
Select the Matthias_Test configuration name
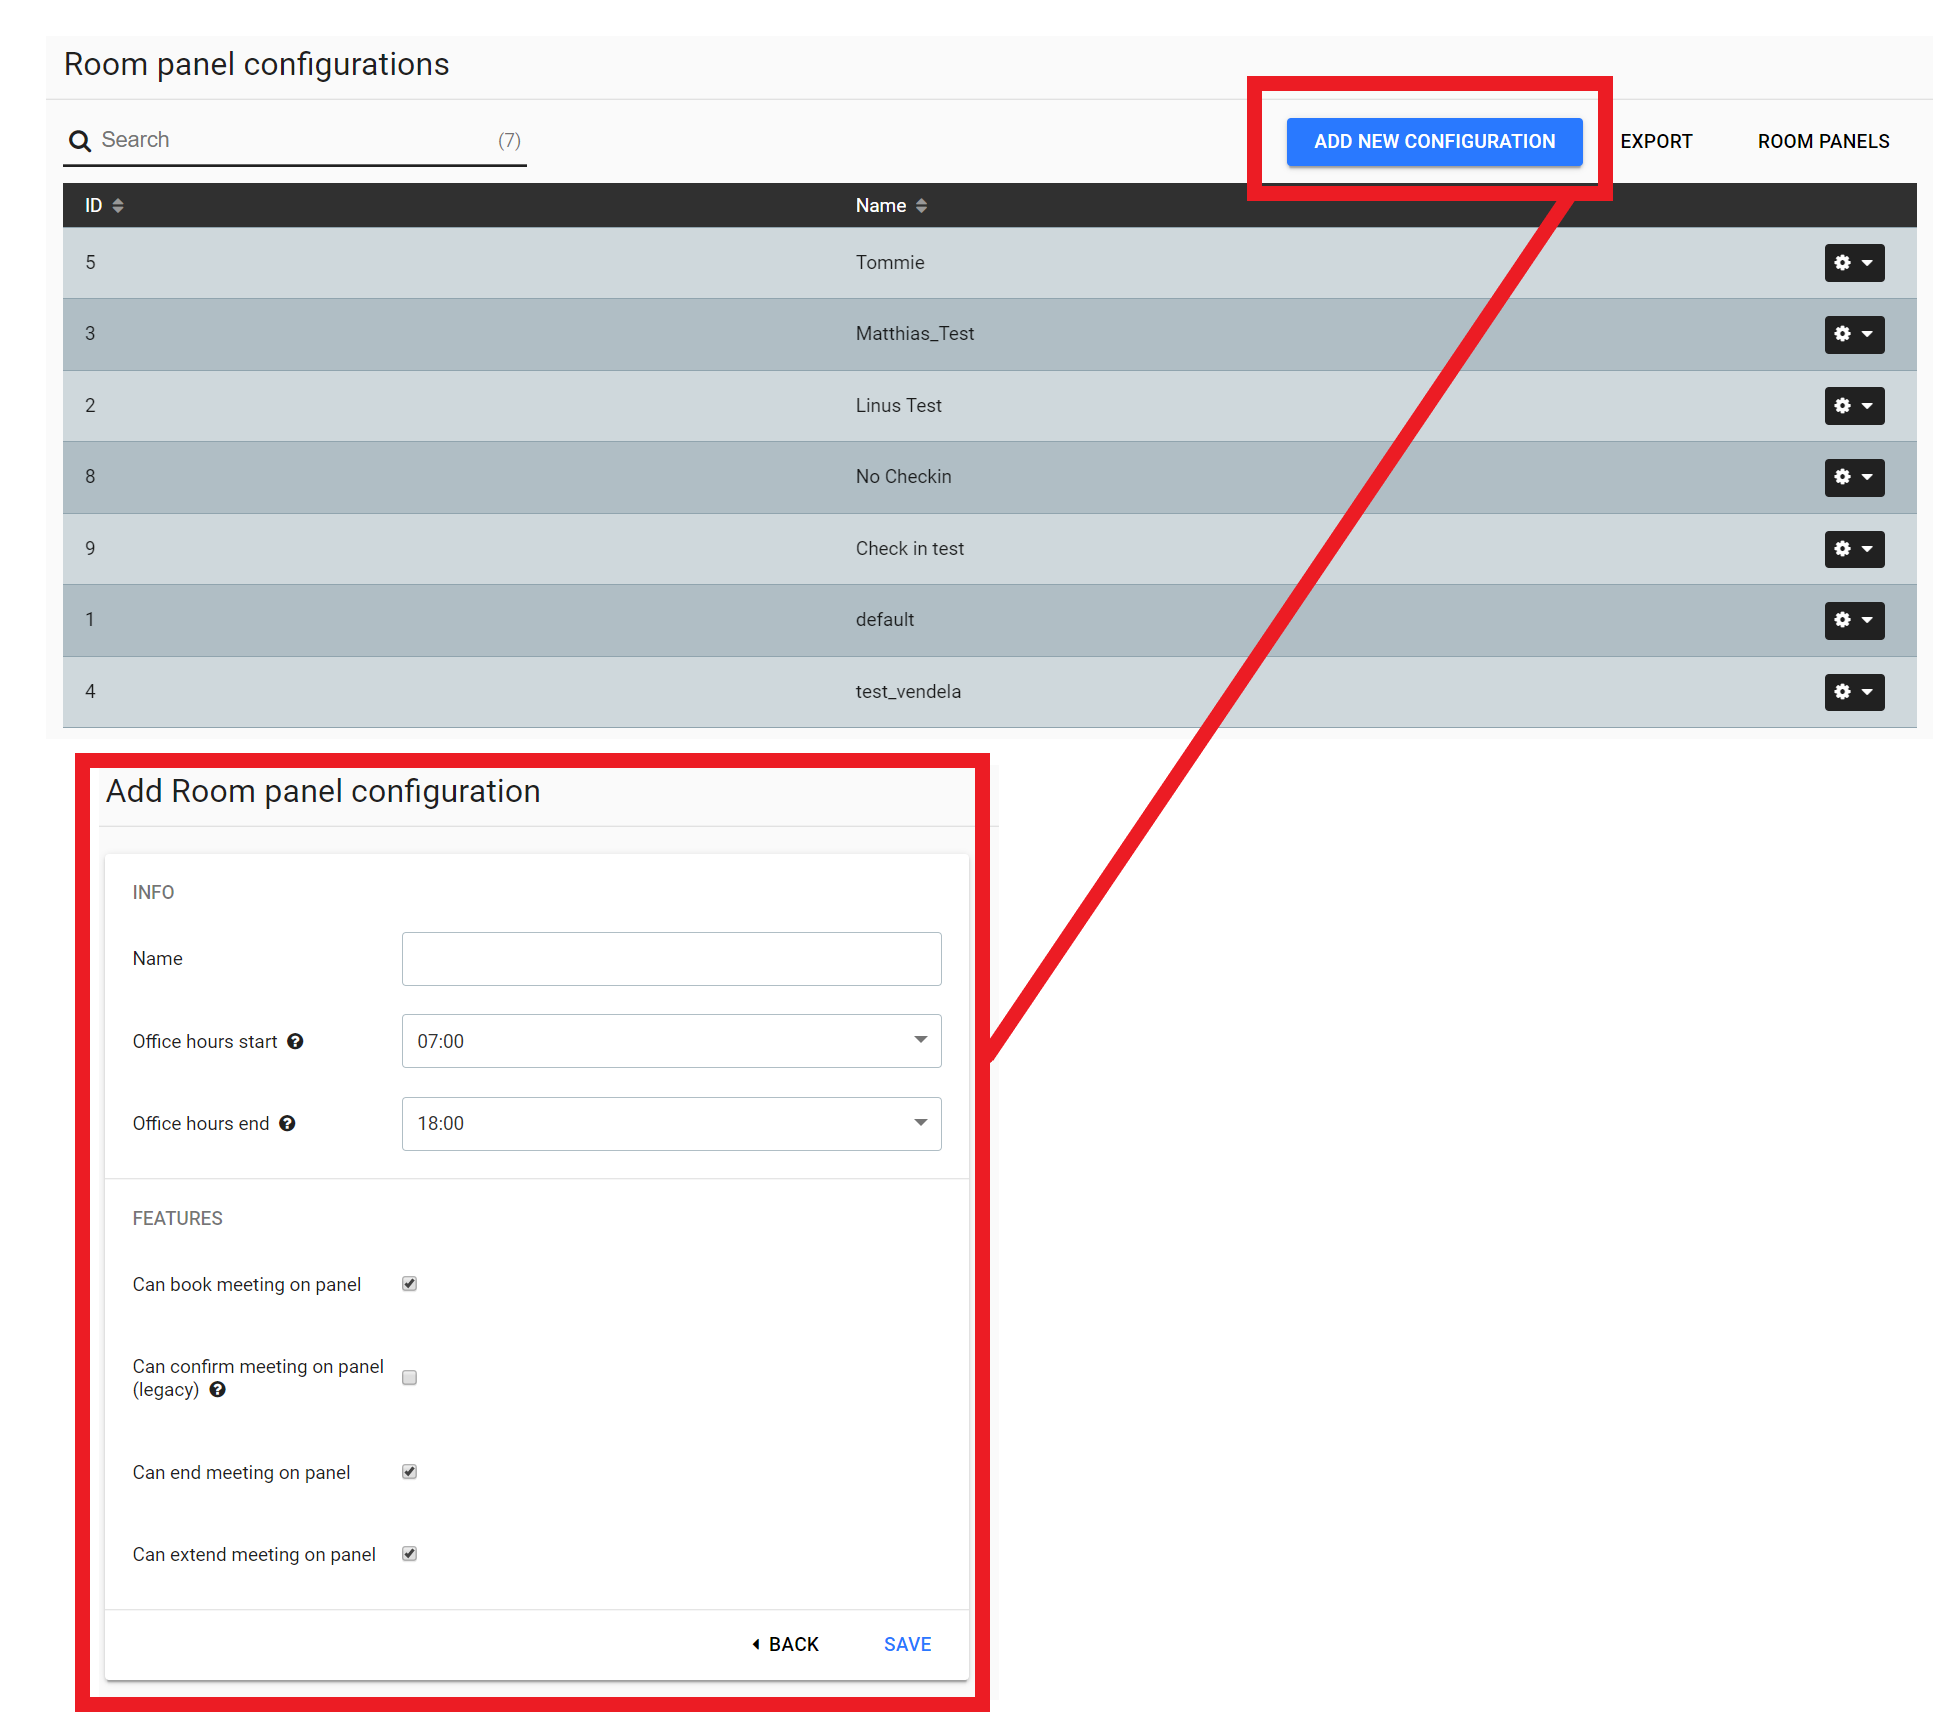coord(915,333)
